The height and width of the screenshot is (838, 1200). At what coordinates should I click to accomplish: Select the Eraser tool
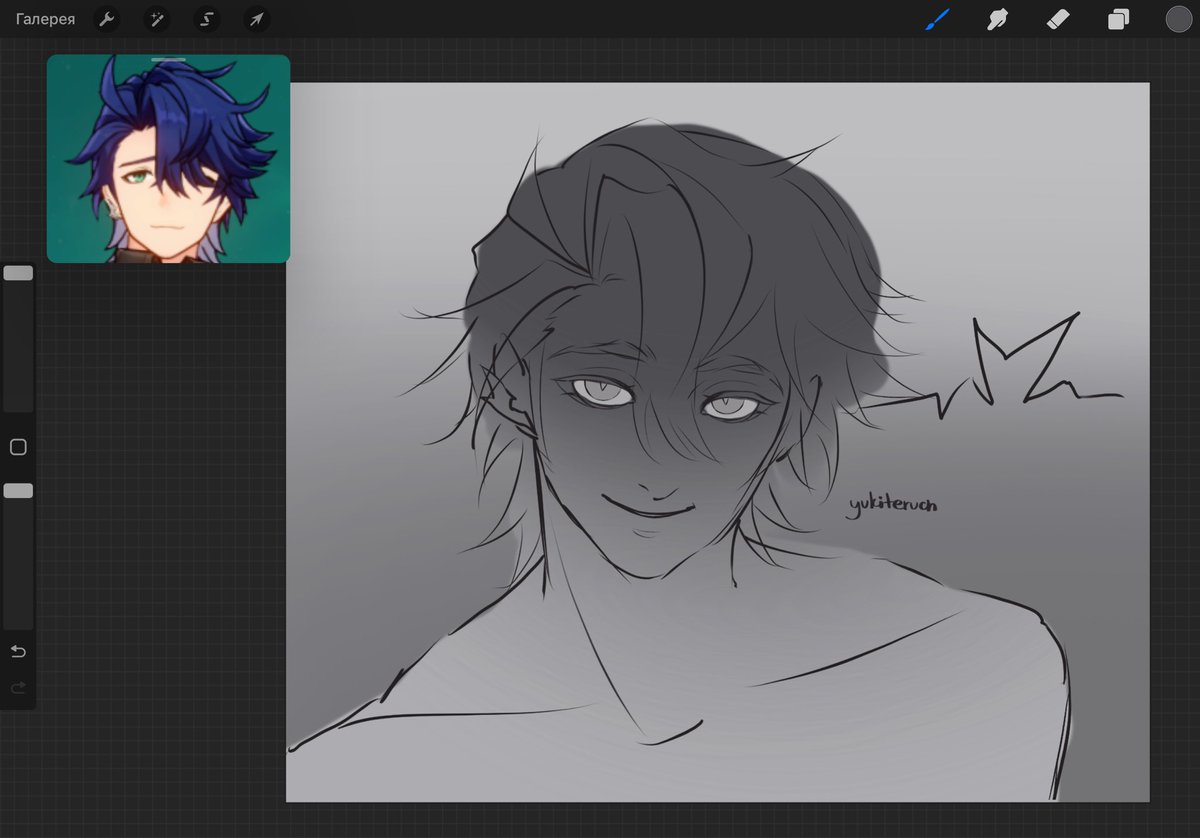[x=1058, y=19]
